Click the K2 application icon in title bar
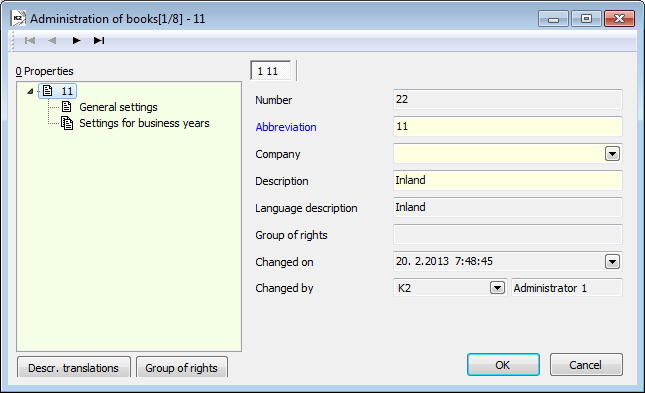 [x=18, y=19]
